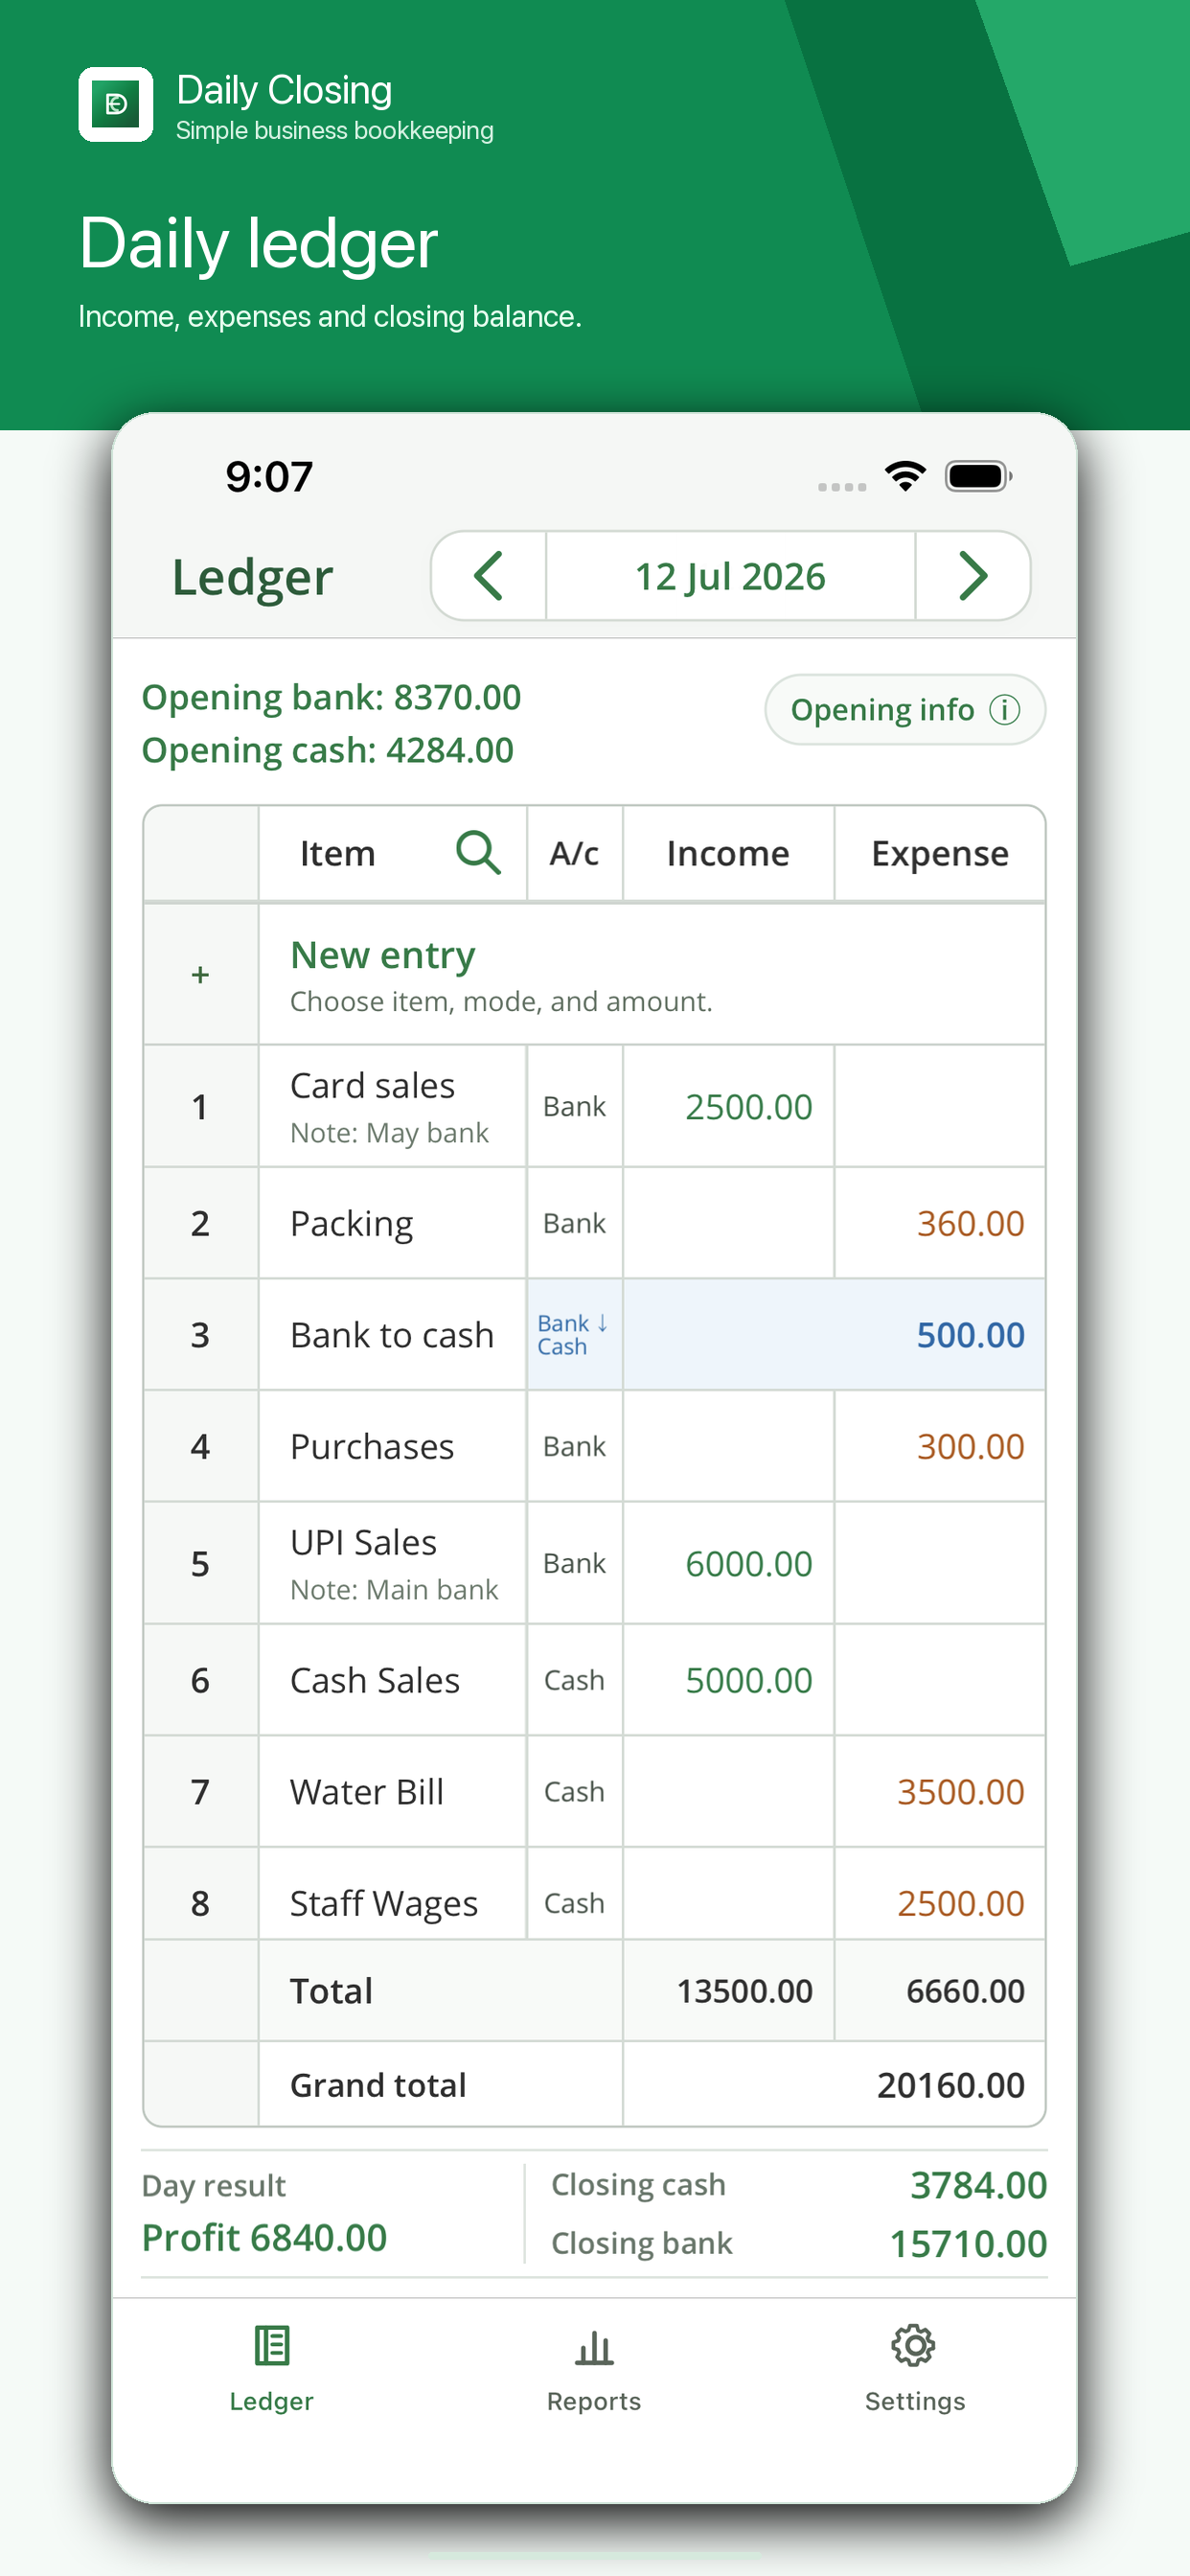Screen dimensions: 1190x2576
Task: Tap the Ledger book icon
Action: coord(272,2345)
